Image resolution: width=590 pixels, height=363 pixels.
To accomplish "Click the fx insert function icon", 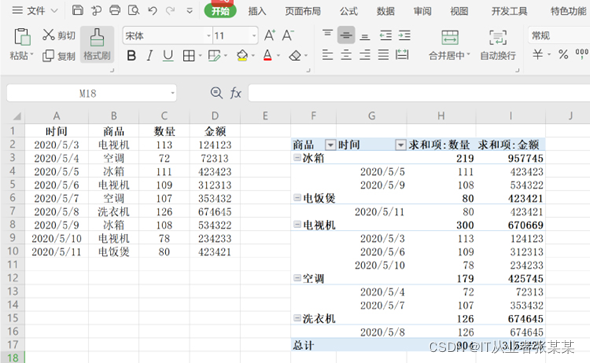I will (x=236, y=93).
